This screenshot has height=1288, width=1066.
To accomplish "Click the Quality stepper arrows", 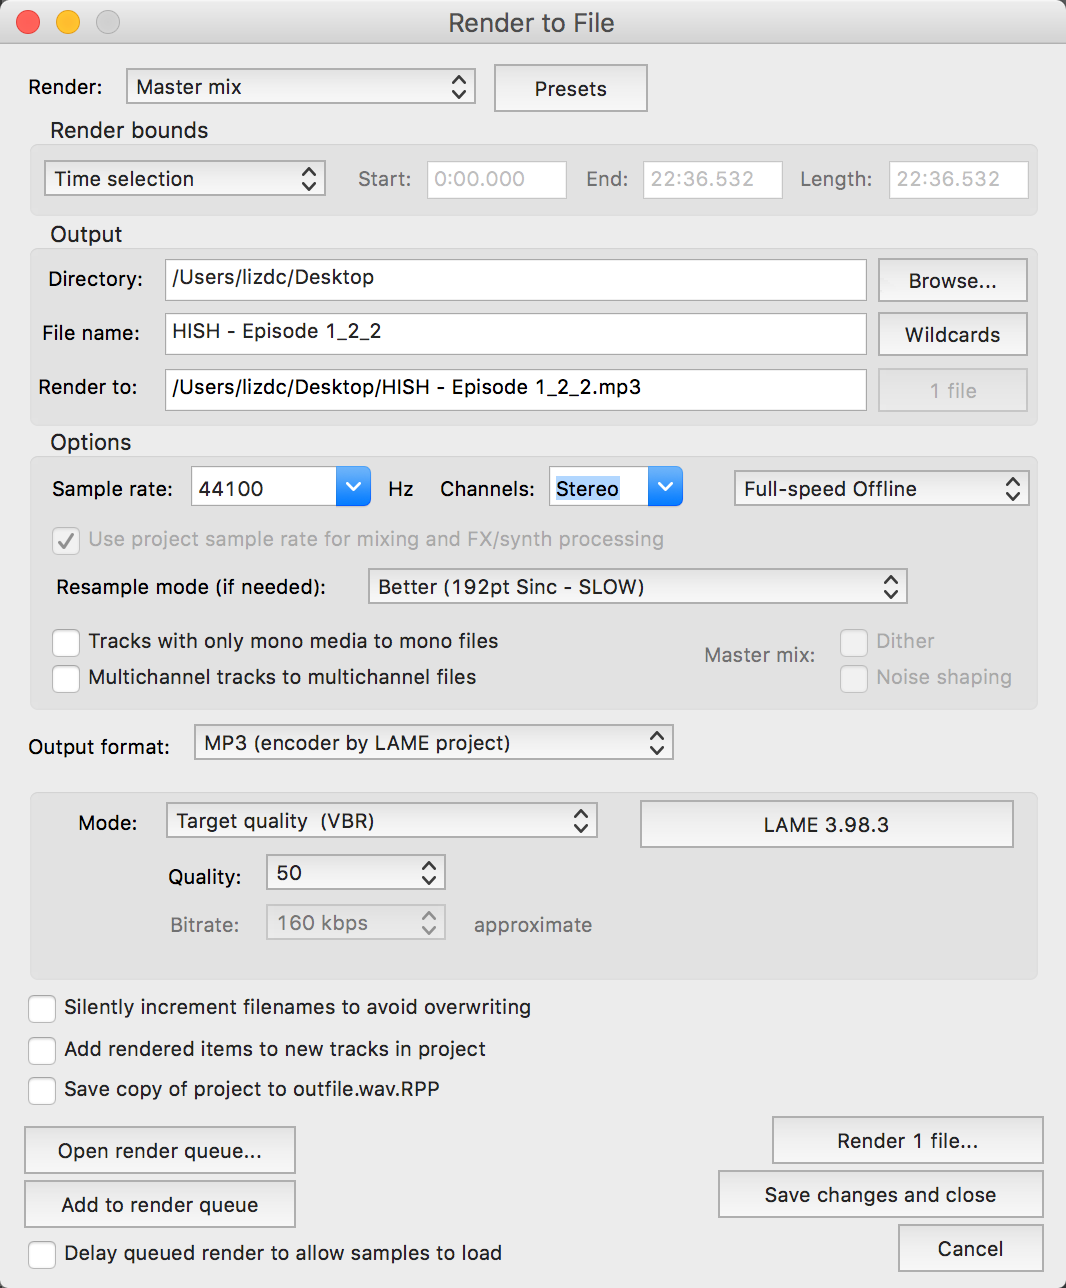I will point(429,873).
